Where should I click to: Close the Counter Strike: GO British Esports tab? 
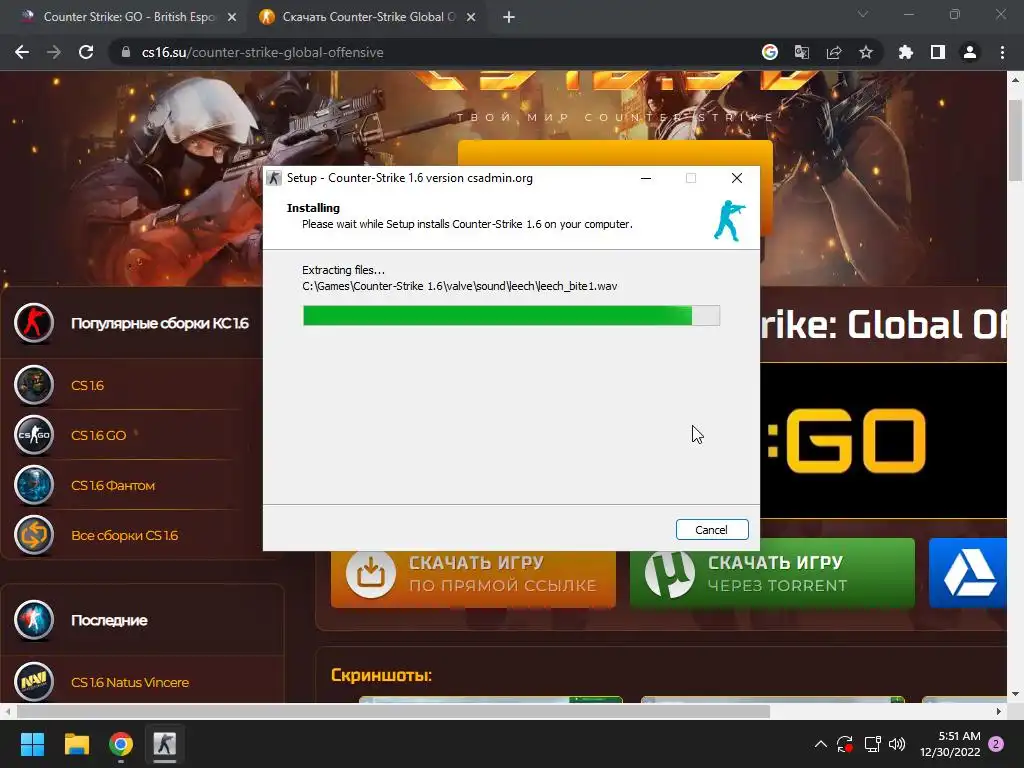tap(232, 18)
